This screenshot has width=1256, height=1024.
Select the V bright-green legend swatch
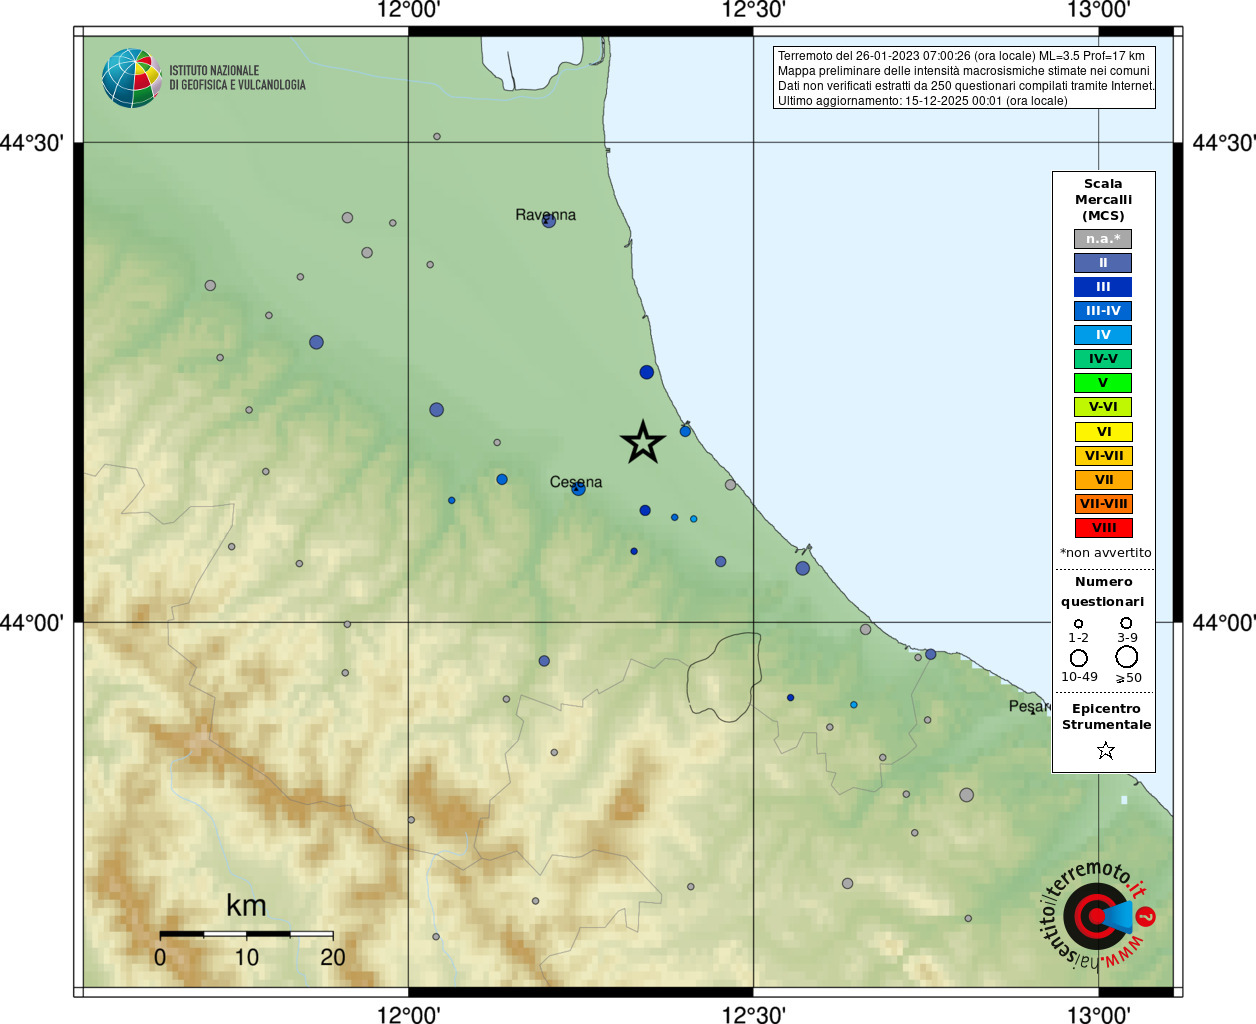click(x=1103, y=383)
